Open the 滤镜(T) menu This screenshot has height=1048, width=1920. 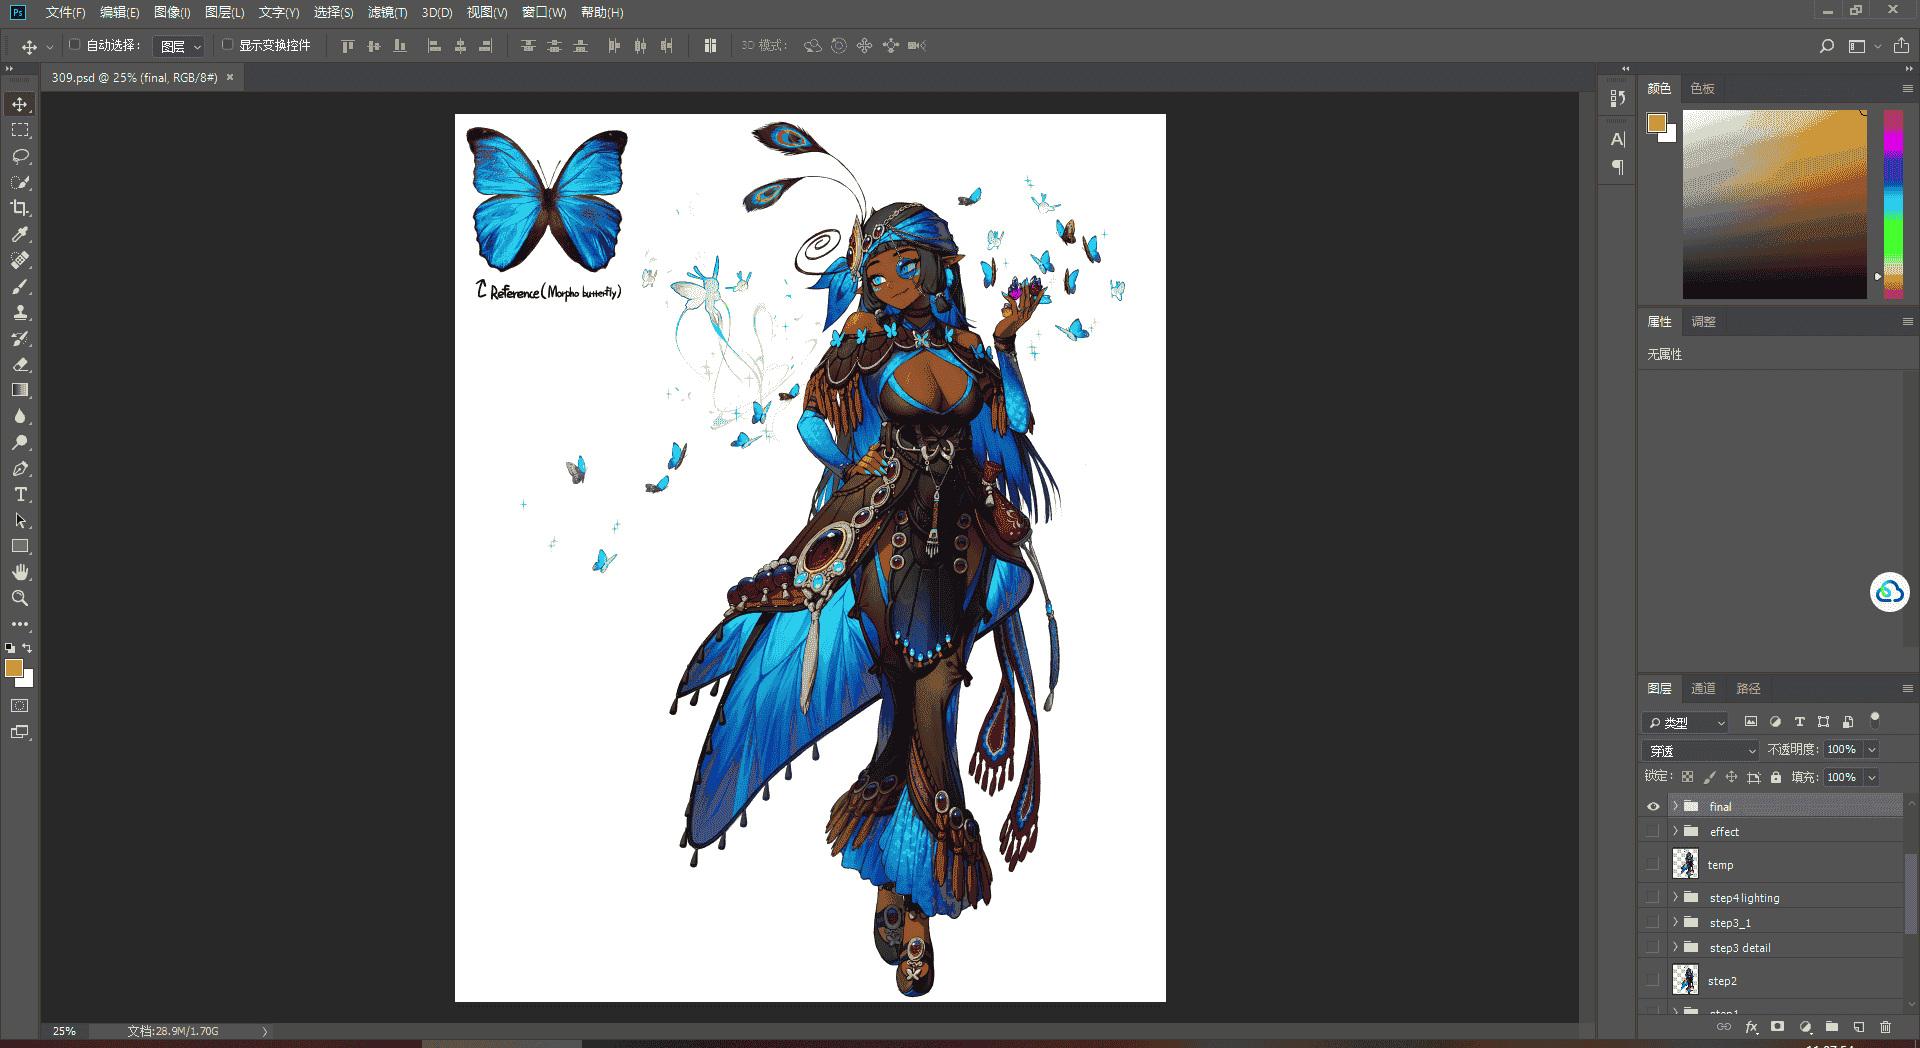(387, 12)
